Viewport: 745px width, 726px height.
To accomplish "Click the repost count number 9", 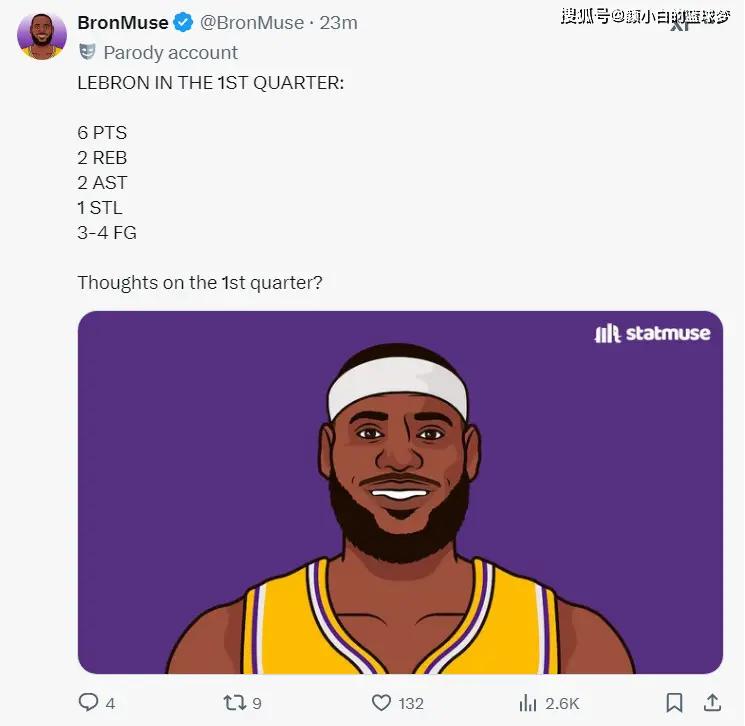I will click(257, 703).
